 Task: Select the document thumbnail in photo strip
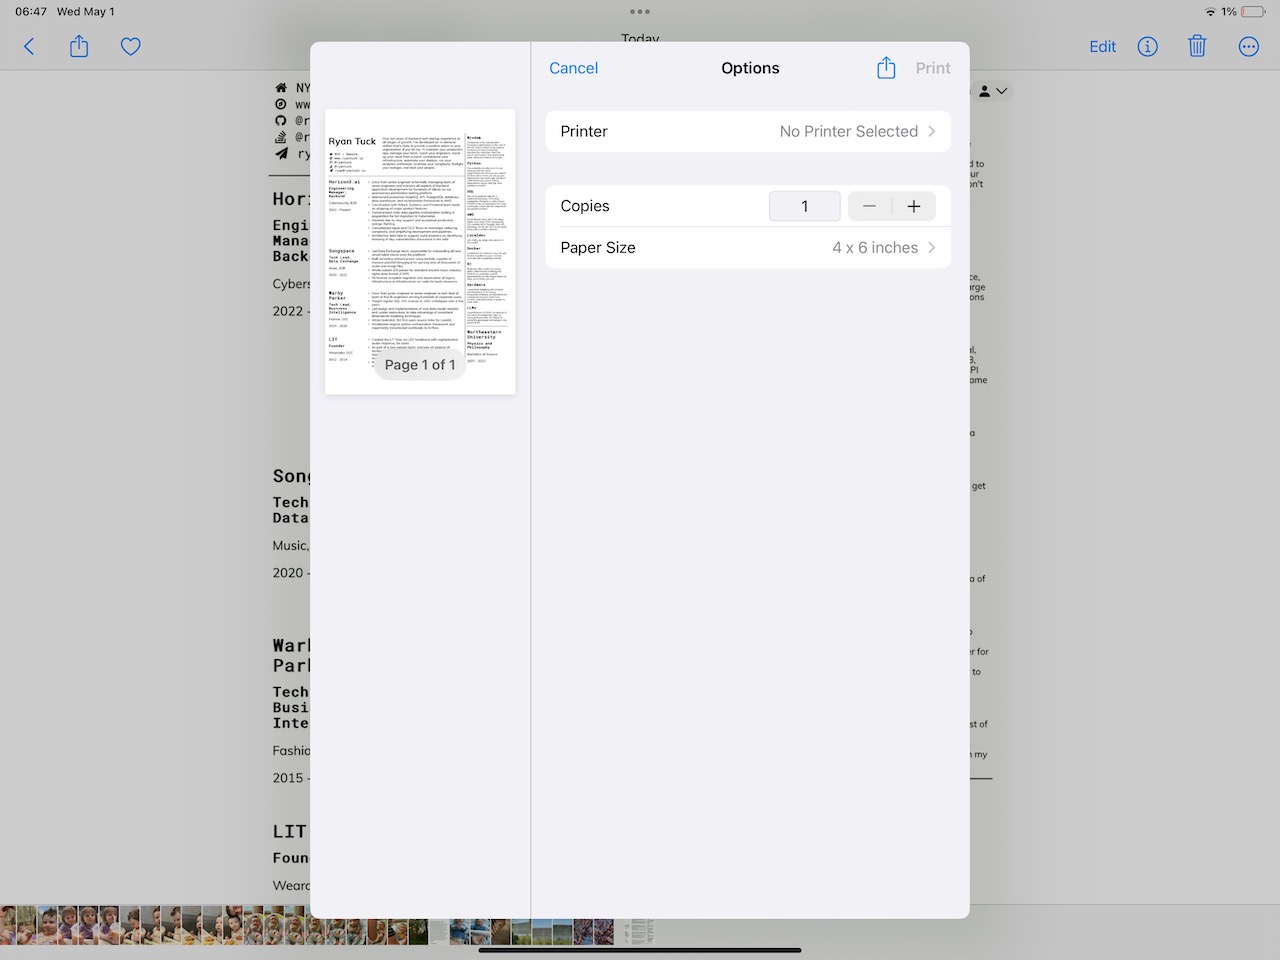point(638,932)
